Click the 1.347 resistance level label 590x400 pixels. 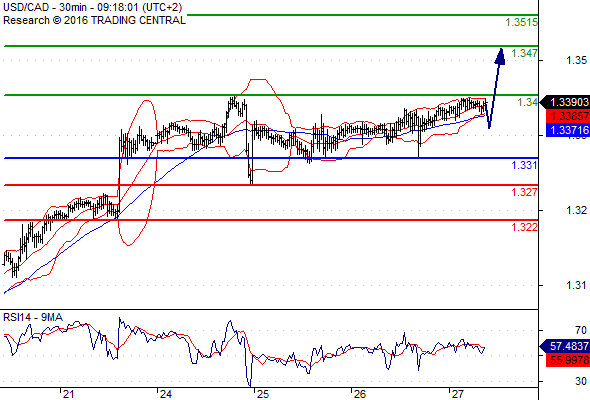pyautogui.click(x=524, y=53)
